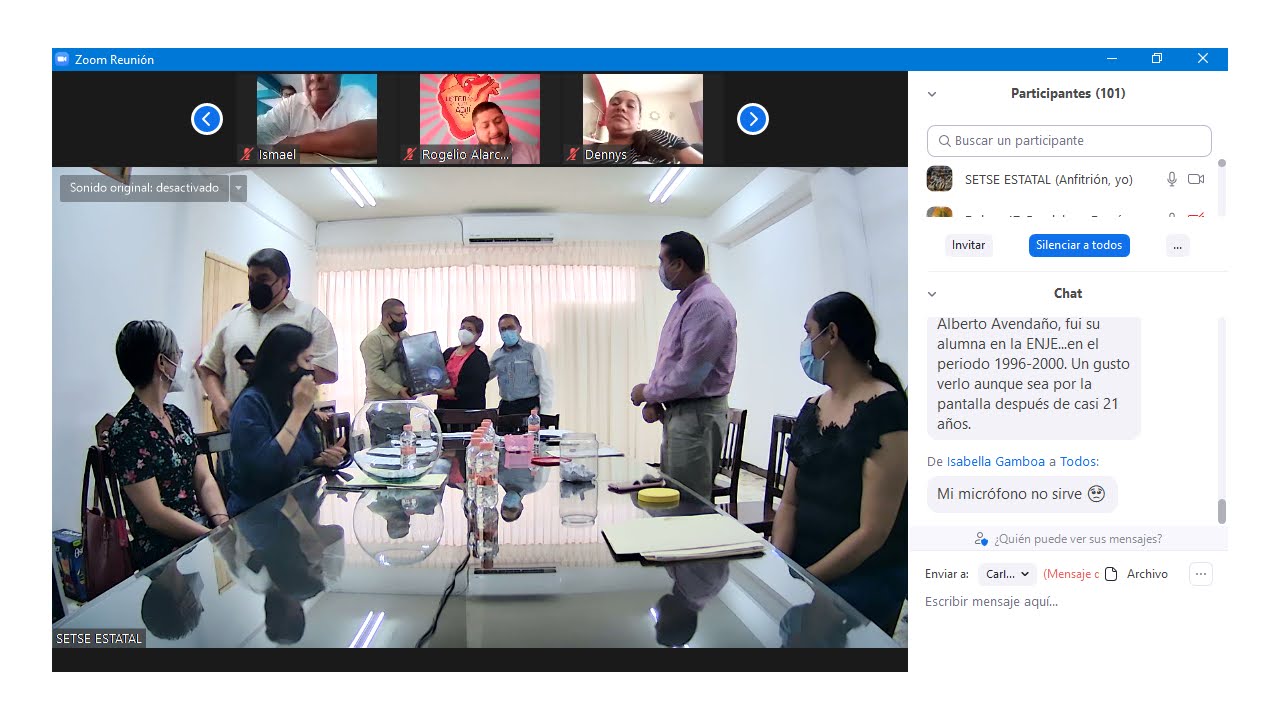Screen dimensions: 1280x720
Task: Select Dennys's video thumbnail
Action: click(643, 119)
